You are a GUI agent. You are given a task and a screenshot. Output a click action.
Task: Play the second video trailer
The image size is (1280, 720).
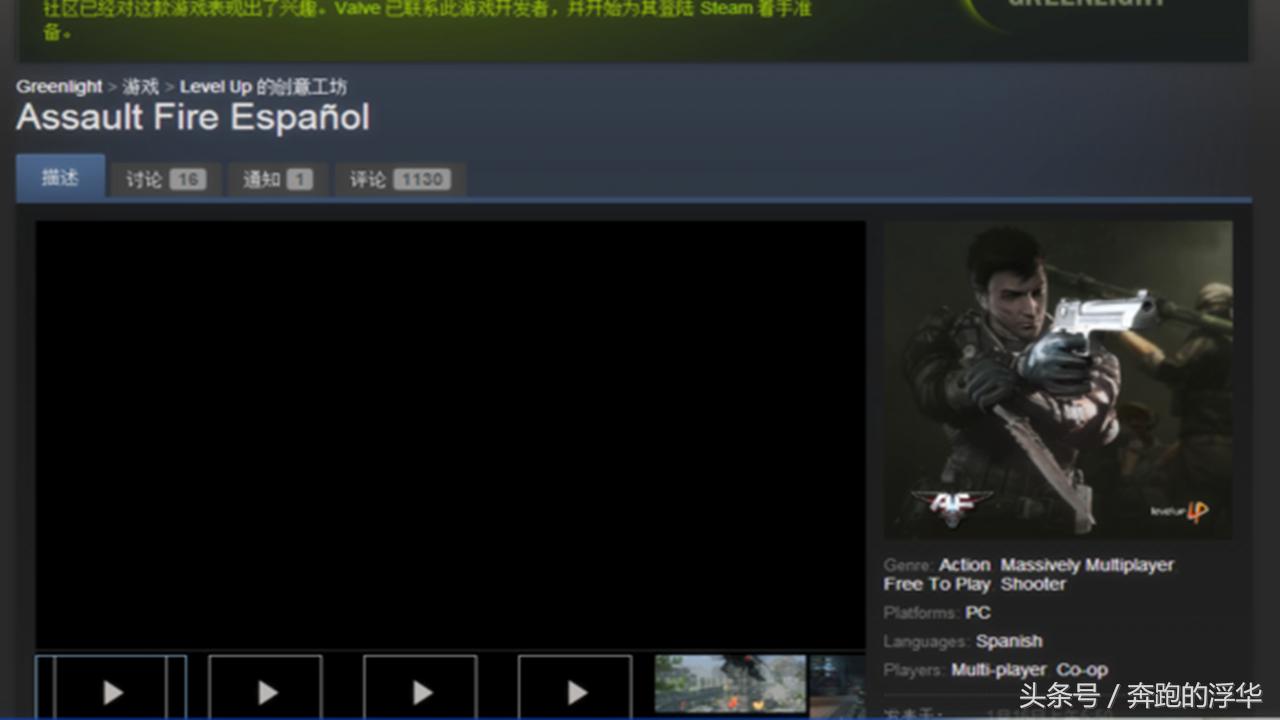pyautogui.click(x=265, y=690)
